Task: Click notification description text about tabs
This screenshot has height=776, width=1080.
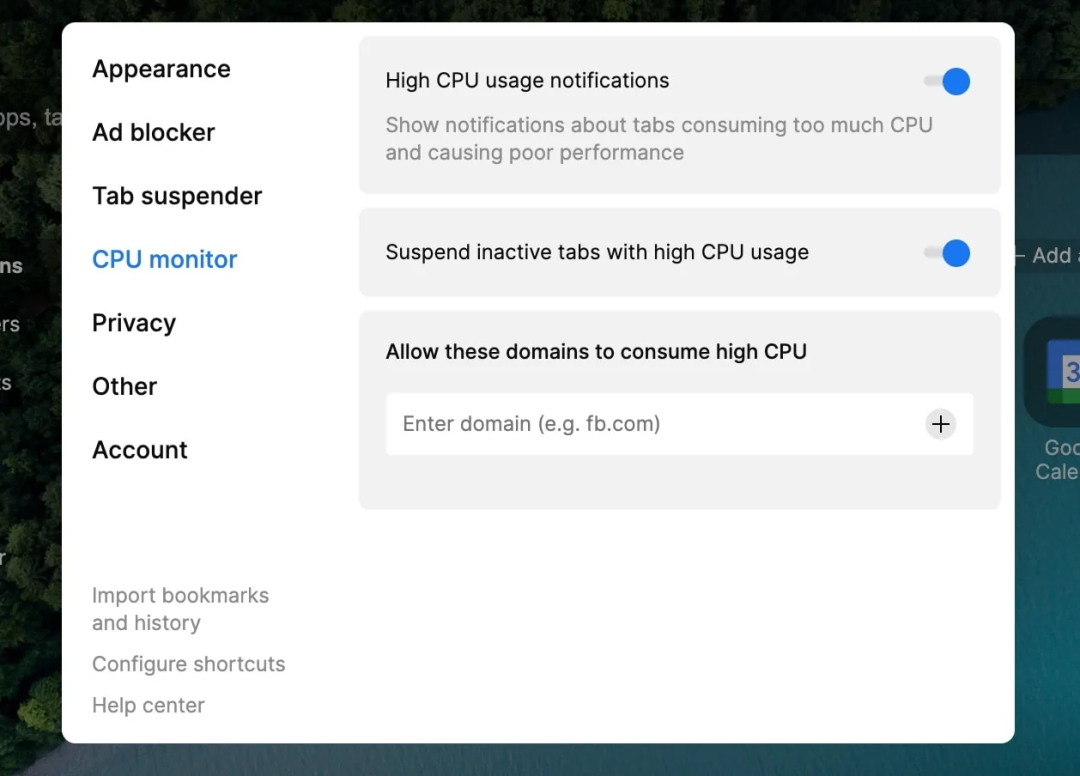Action: point(659,138)
